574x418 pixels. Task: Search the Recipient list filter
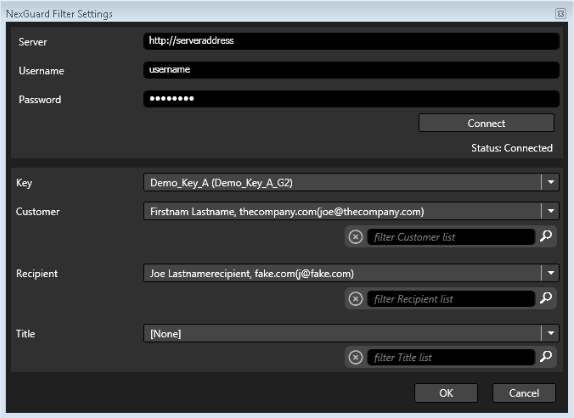click(x=546, y=298)
